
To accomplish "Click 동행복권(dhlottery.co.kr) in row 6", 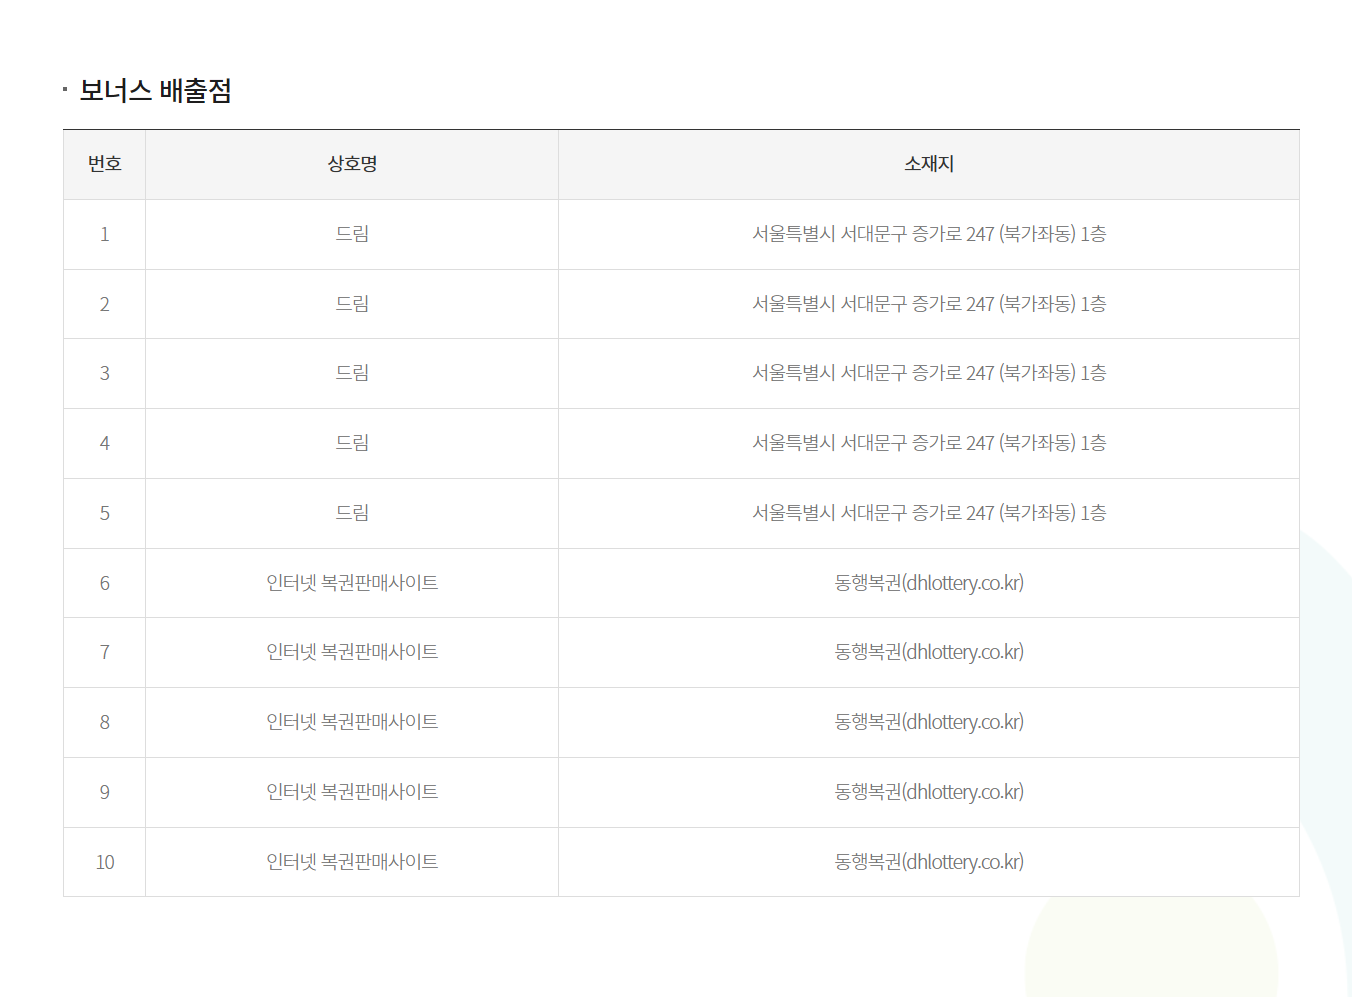I will click(929, 583).
